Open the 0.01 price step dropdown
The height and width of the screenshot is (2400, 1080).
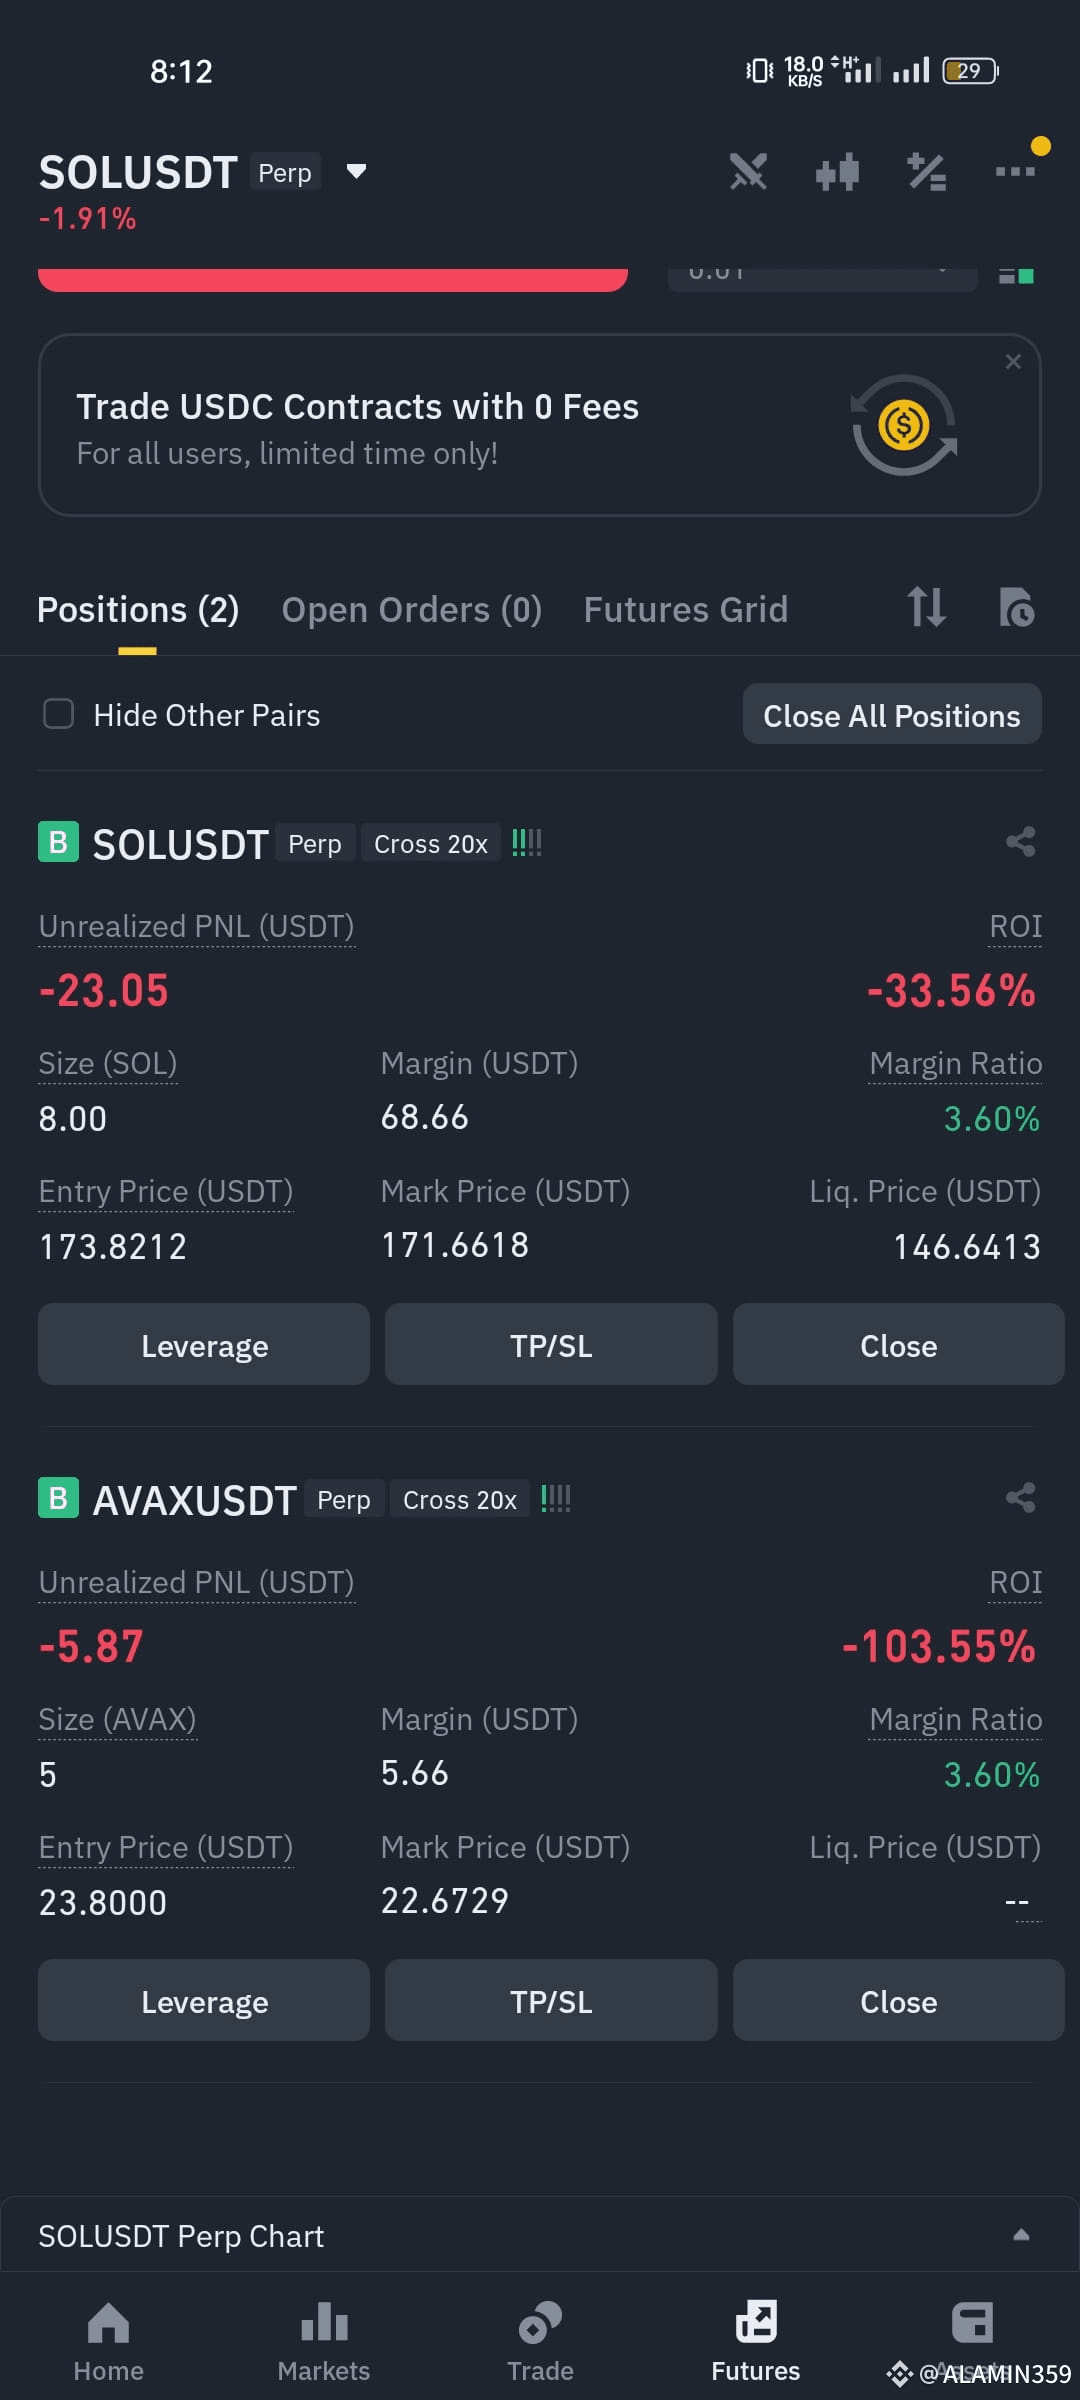(x=822, y=278)
